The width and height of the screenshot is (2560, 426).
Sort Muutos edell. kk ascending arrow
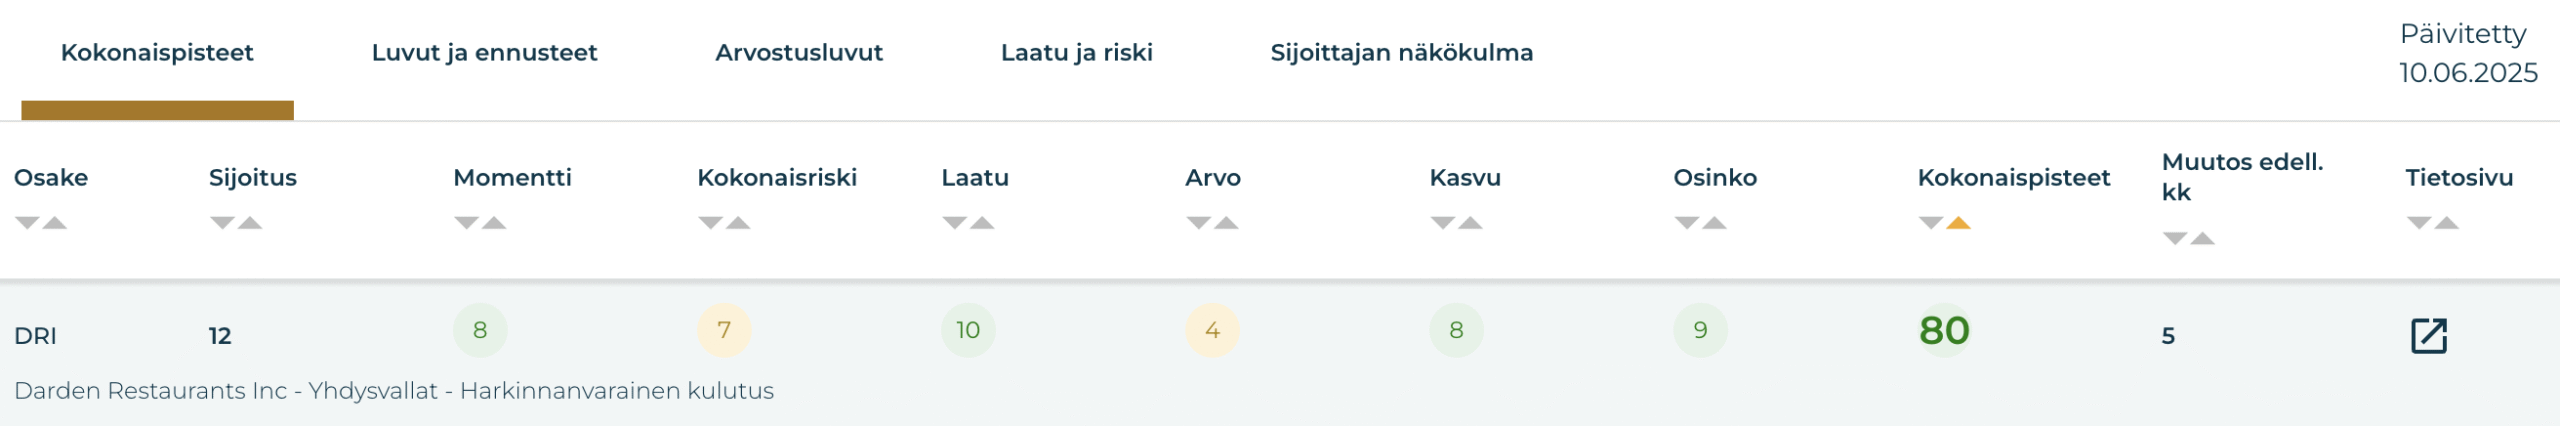coord(2202,239)
